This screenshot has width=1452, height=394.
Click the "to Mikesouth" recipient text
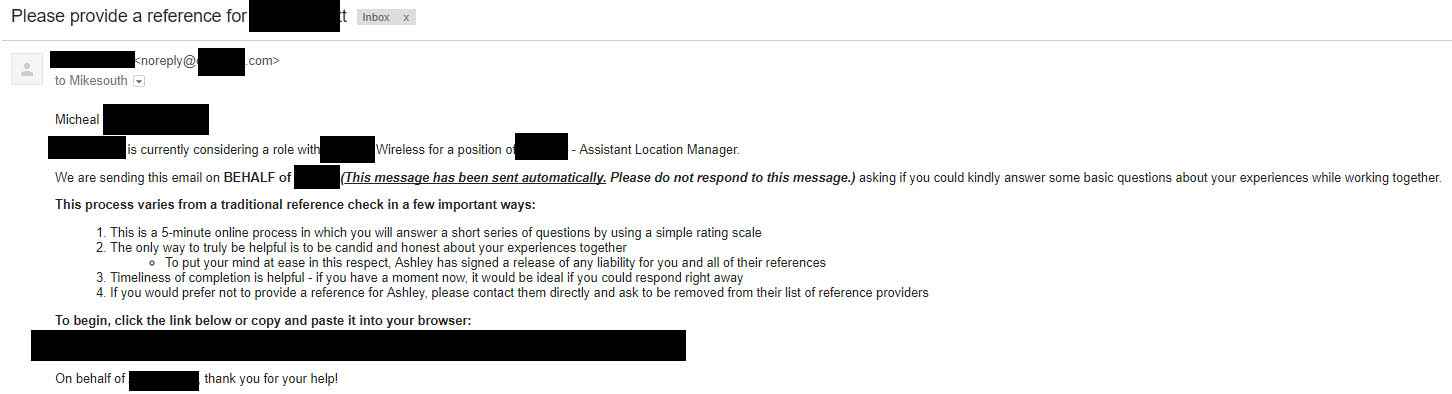(92, 81)
